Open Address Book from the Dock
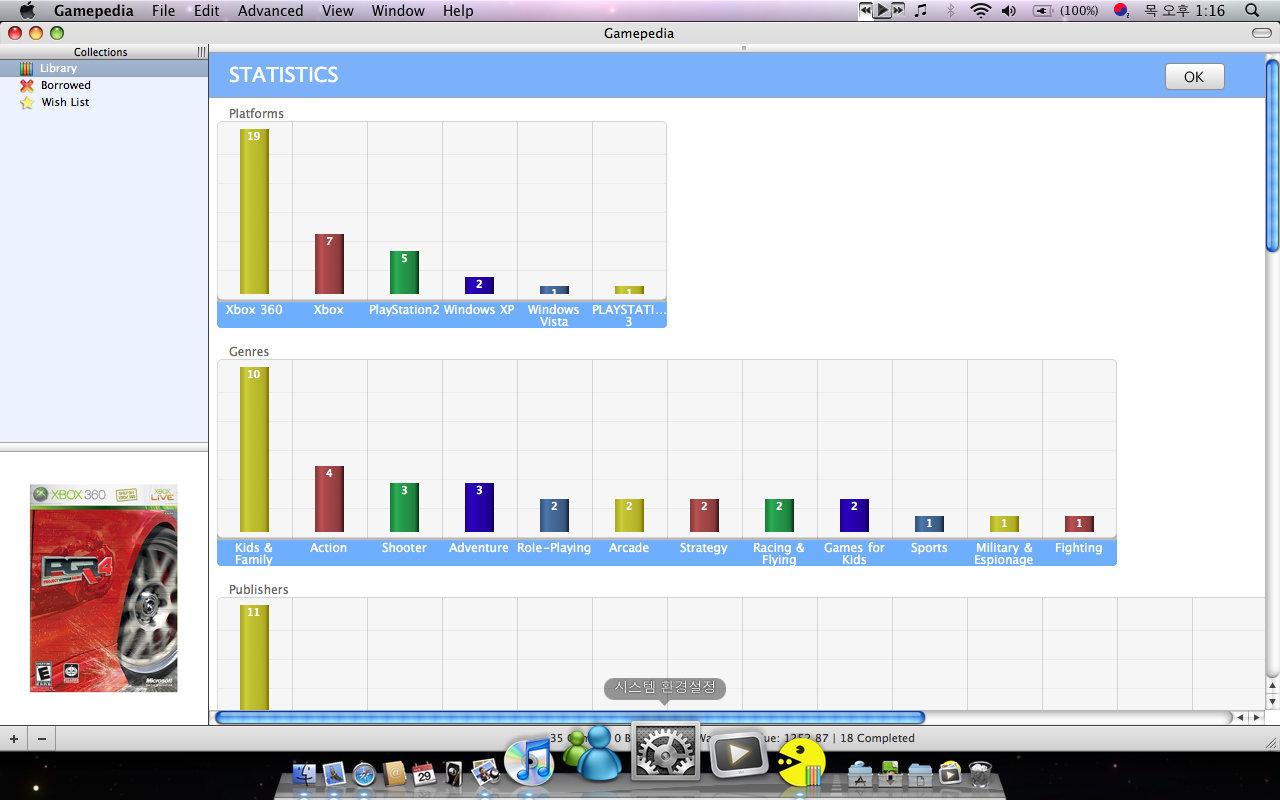Image resolution: width=1280 pixels, height=800 pixels. pyautogui.click(x=394, y=773)
